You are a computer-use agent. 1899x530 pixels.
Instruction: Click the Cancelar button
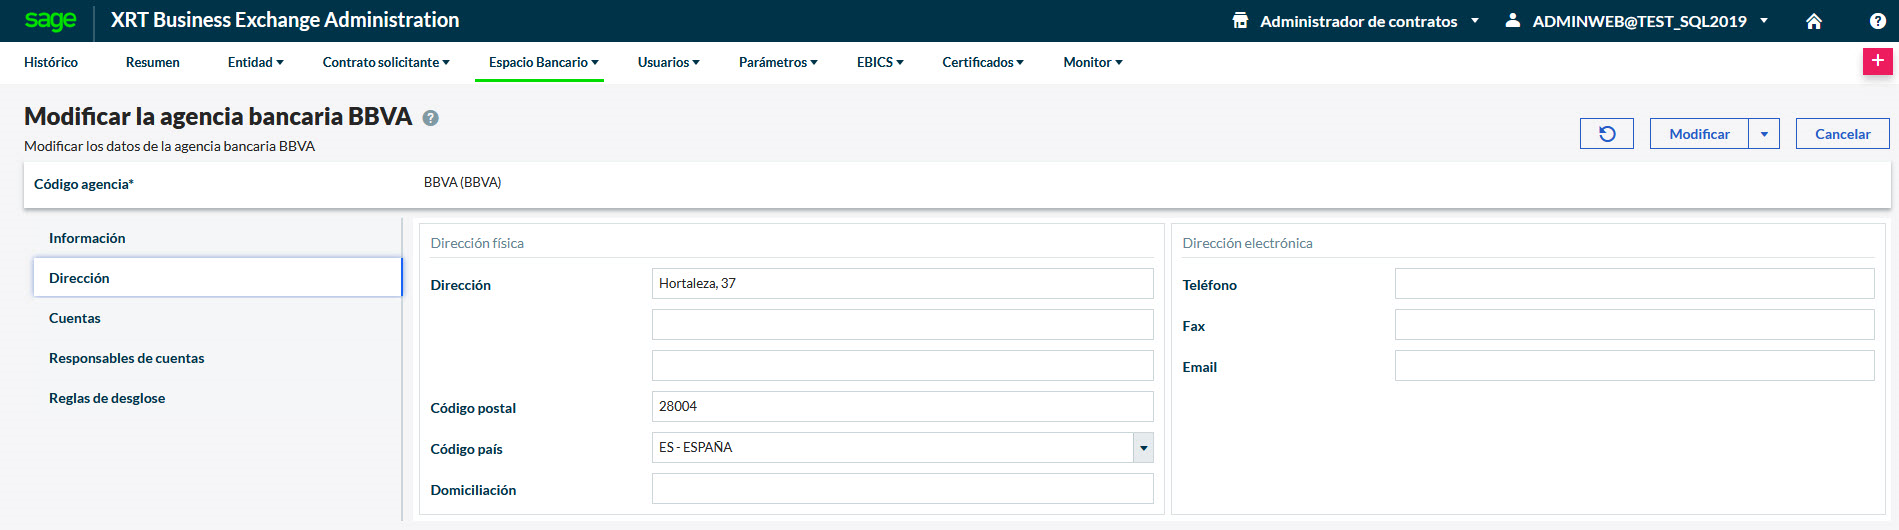click(1842, 134)
